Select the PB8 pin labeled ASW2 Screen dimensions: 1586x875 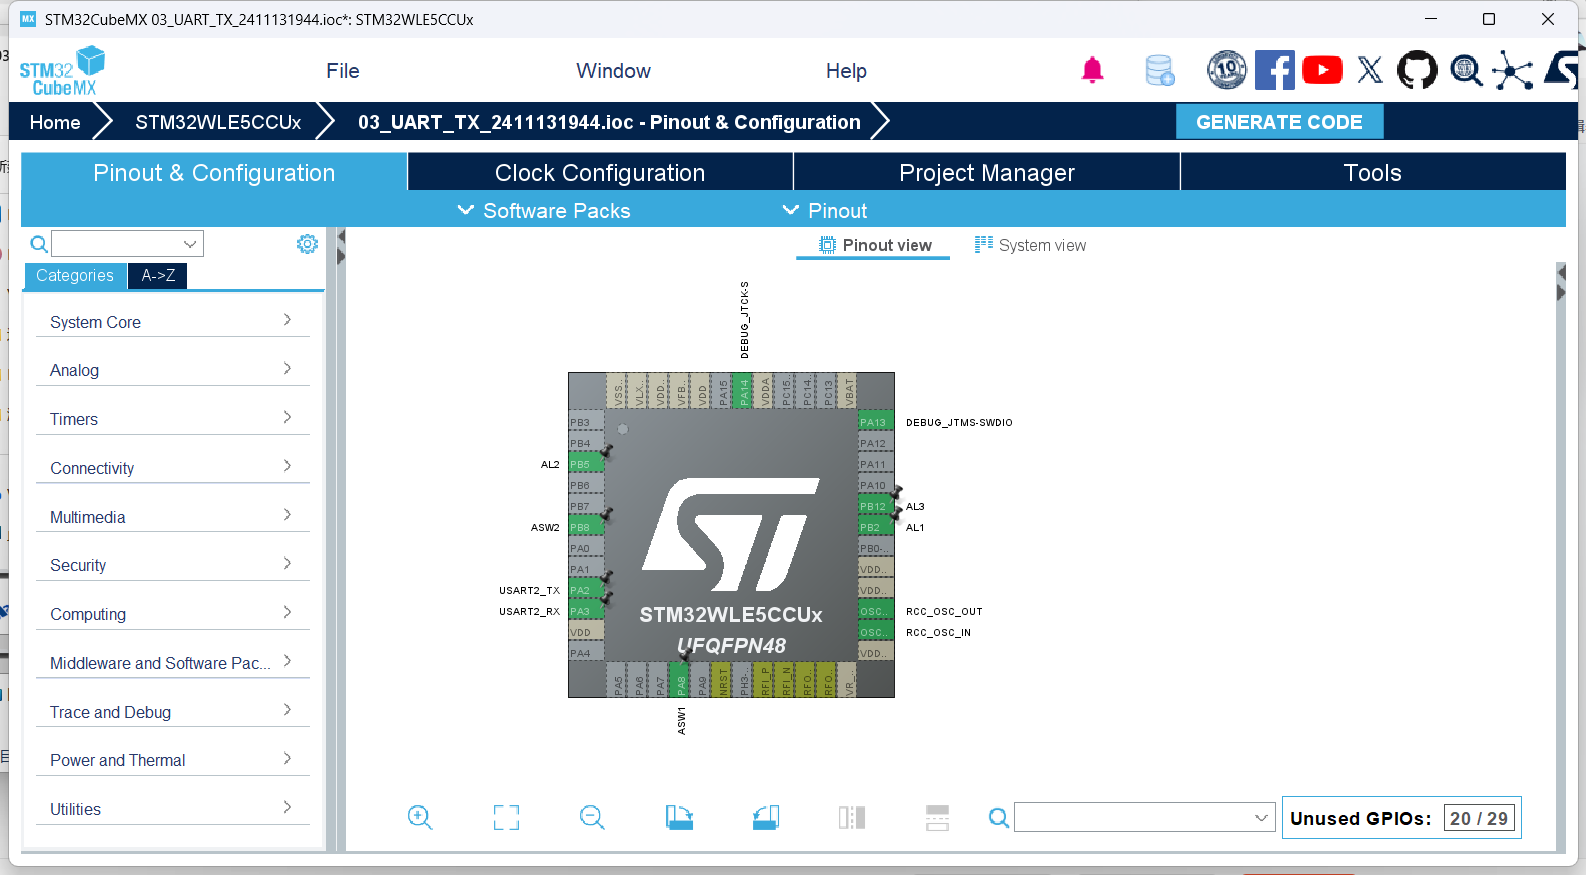(586, 527)
